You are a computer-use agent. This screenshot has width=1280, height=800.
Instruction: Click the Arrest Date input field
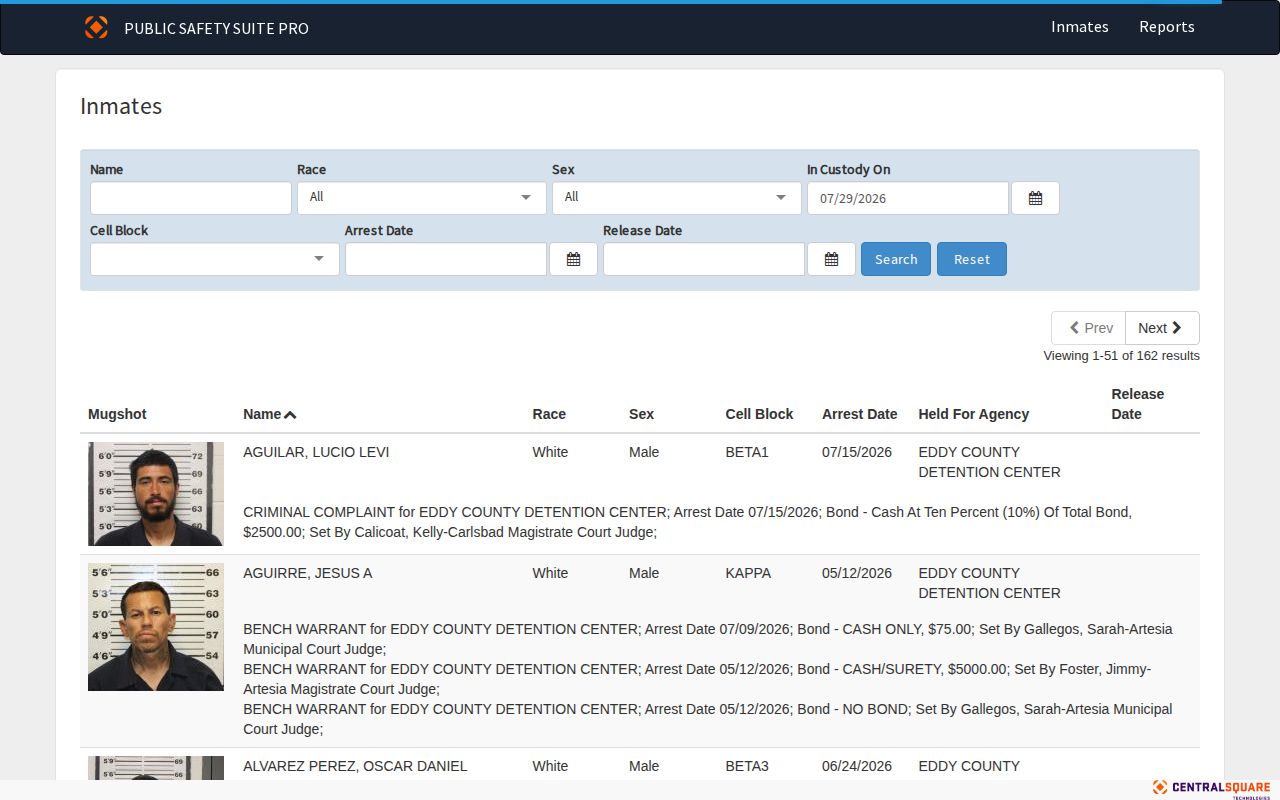click(445, 259)
